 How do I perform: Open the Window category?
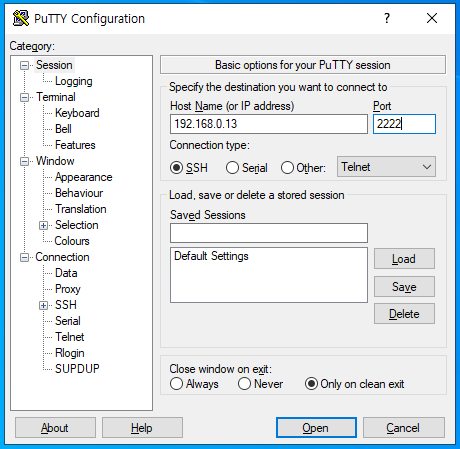(x=55, y=161)
